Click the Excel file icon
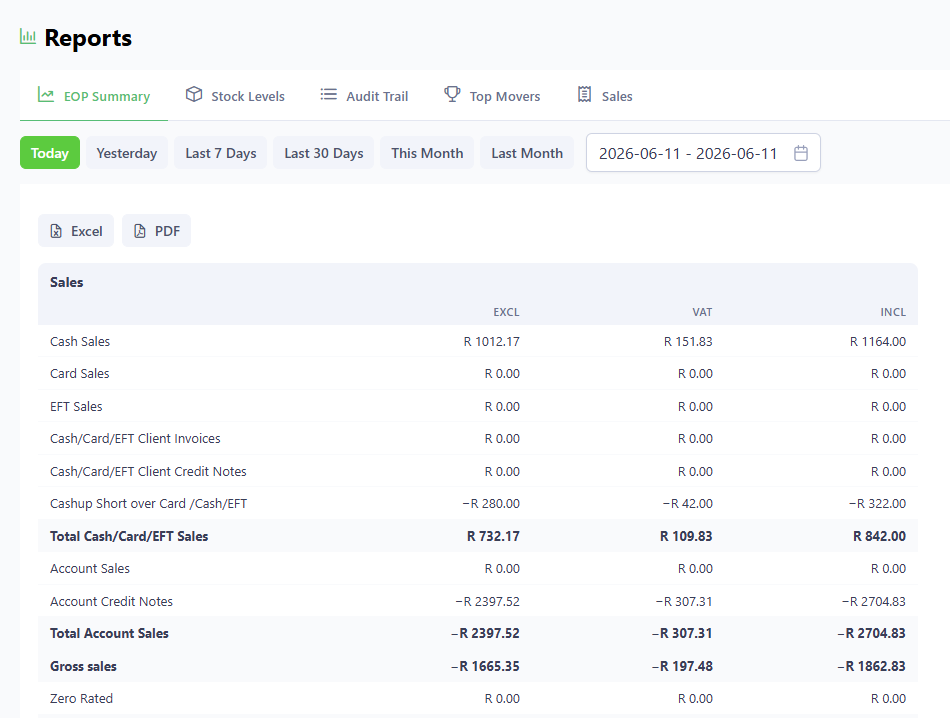Image resolution: width=950 pixels, height=718 pixels. coord(56,231)
